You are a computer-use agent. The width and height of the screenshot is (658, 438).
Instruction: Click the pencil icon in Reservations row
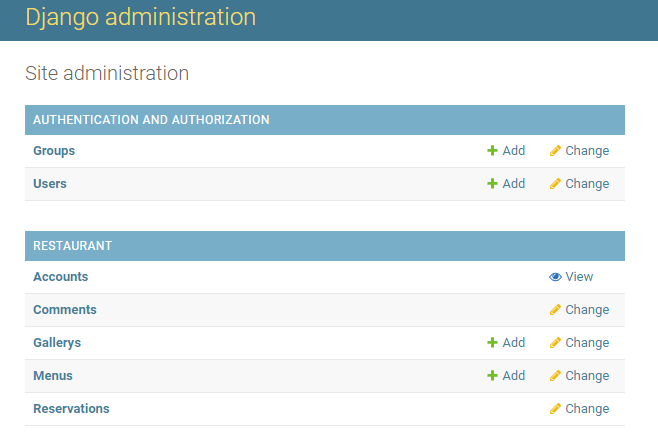[555, 409]
